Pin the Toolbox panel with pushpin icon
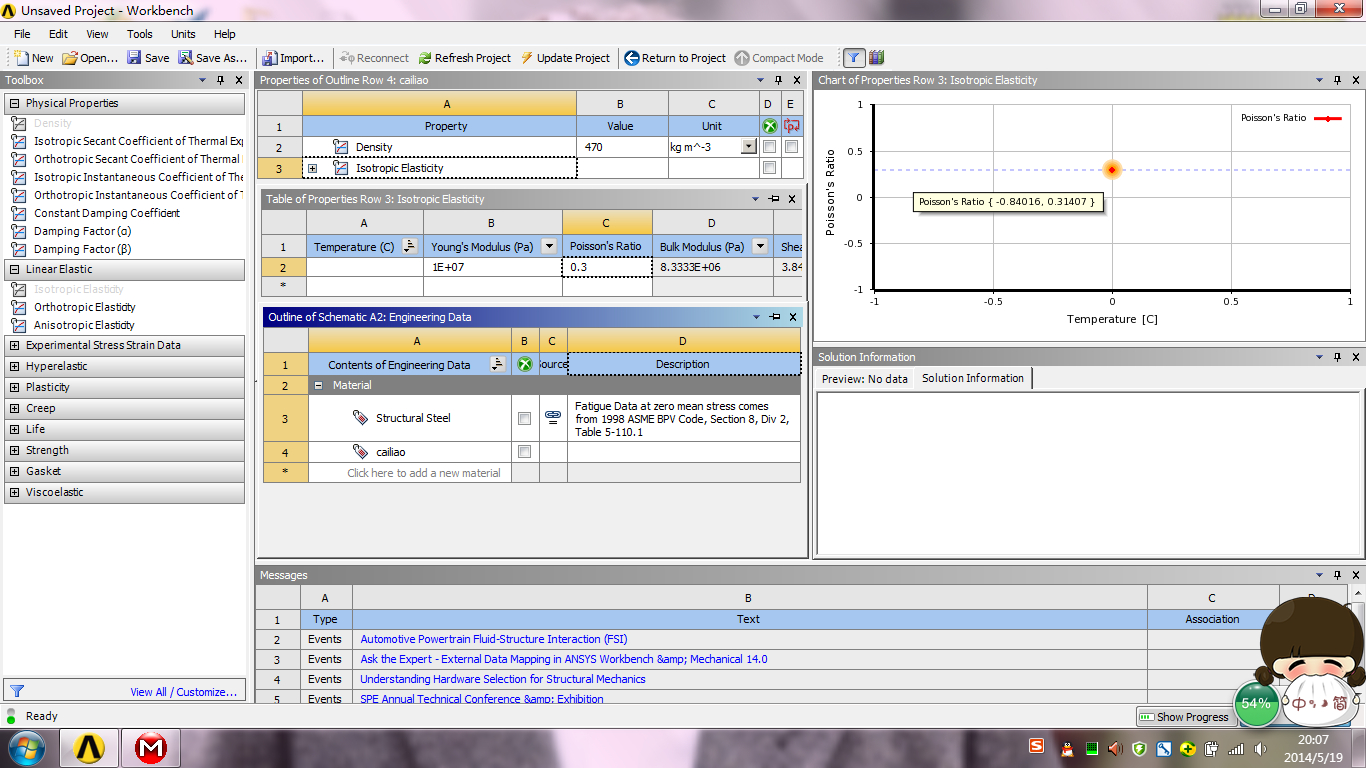 220,80
